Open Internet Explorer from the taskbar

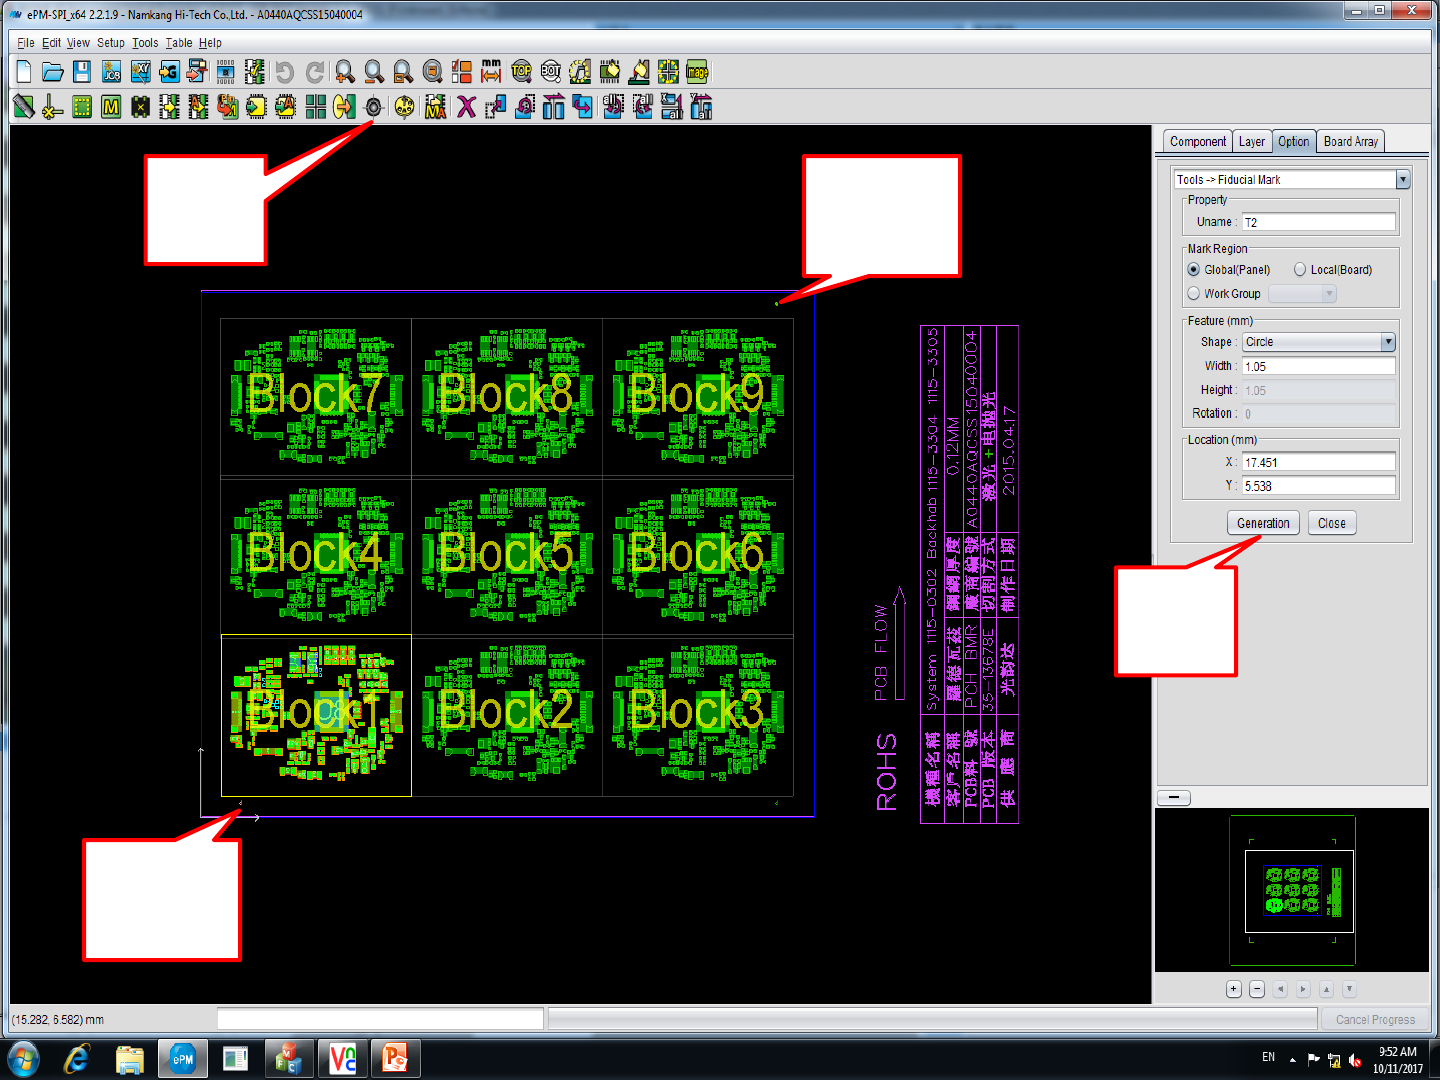[x=76, y=1059]
